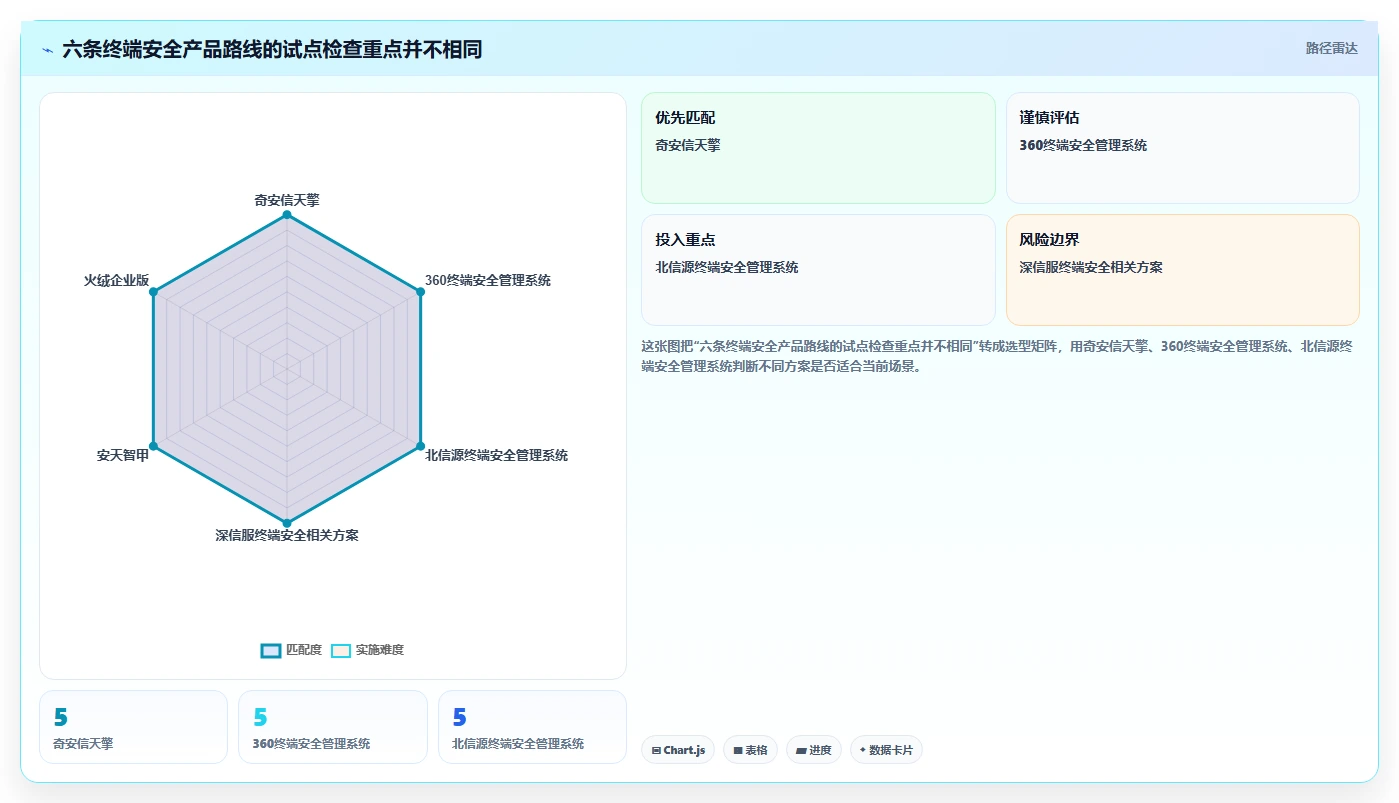Image resolution: width=1399 pixels, height=803 pixels.
Task: Open the 风险边界 card
Action: [1183, 270]
